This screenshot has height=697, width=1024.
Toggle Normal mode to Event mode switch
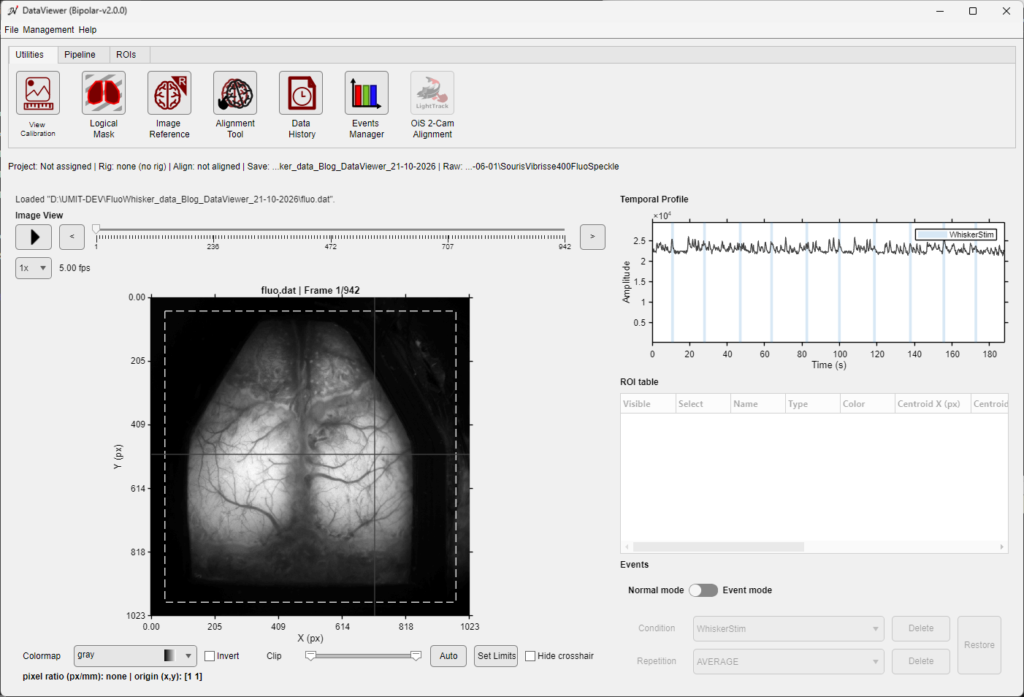[x=703, y=590]
